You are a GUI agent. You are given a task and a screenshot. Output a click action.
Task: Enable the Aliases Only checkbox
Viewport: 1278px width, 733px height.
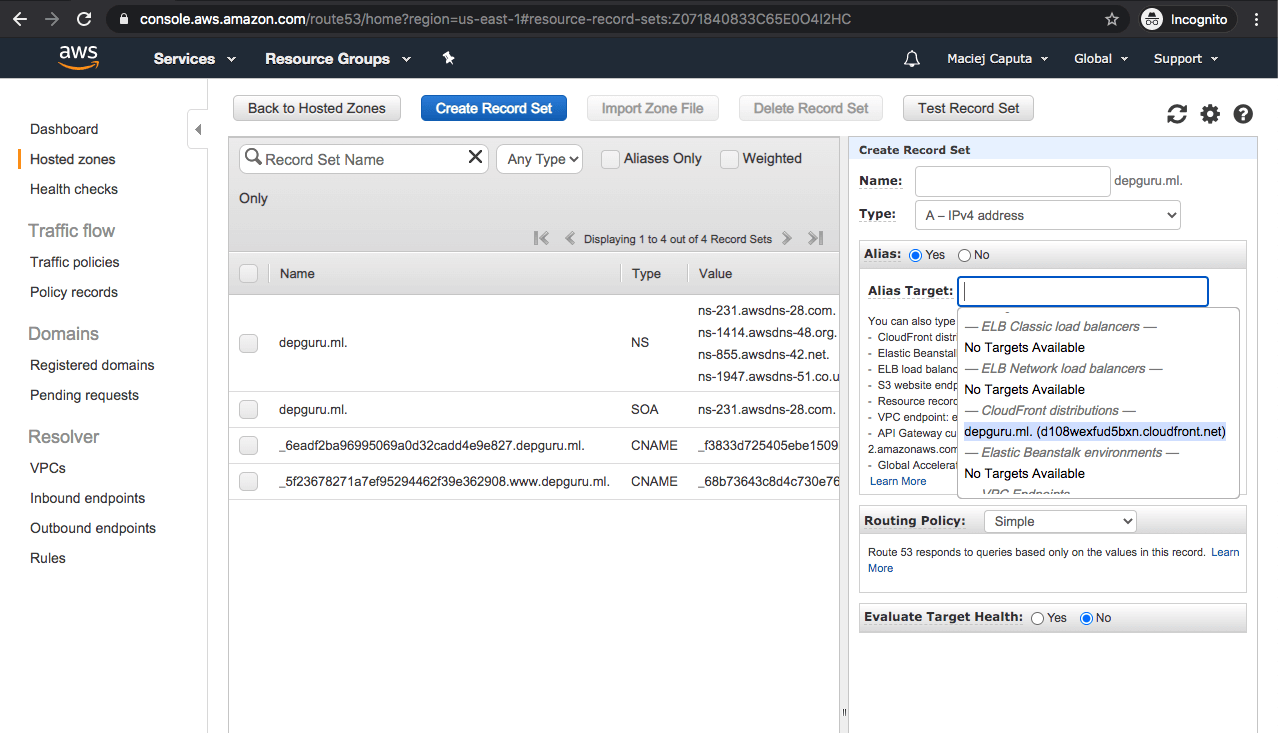point(610,159)
